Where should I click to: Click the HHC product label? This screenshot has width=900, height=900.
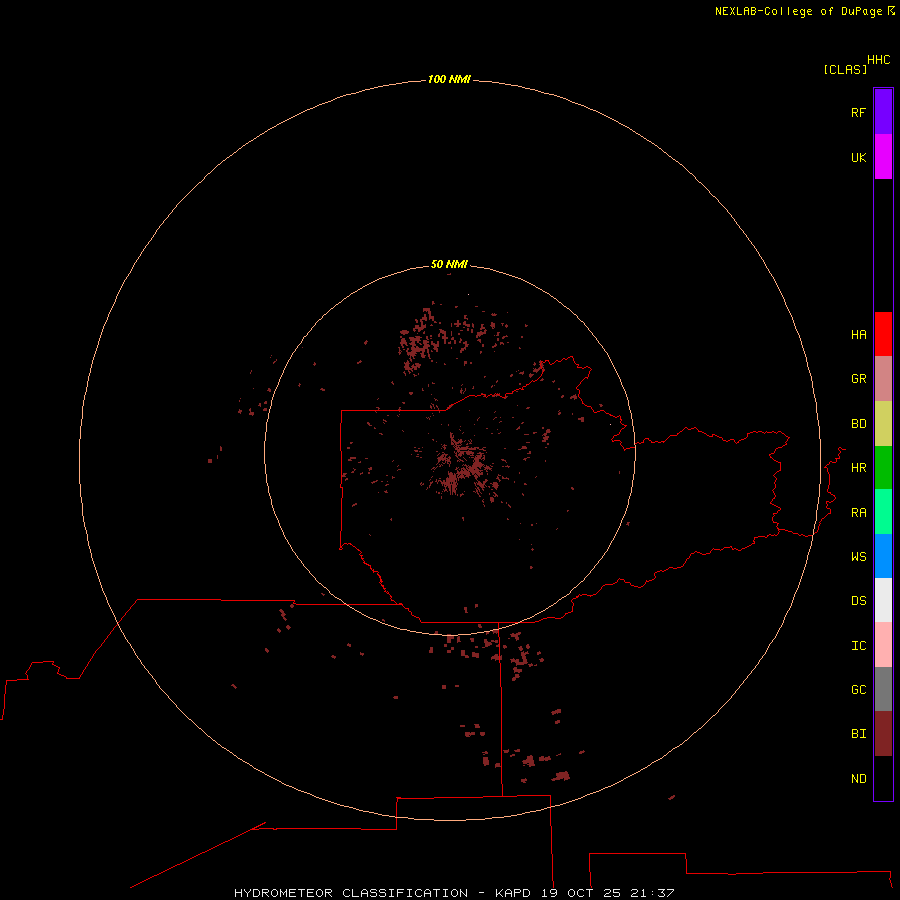pos(878,60)
